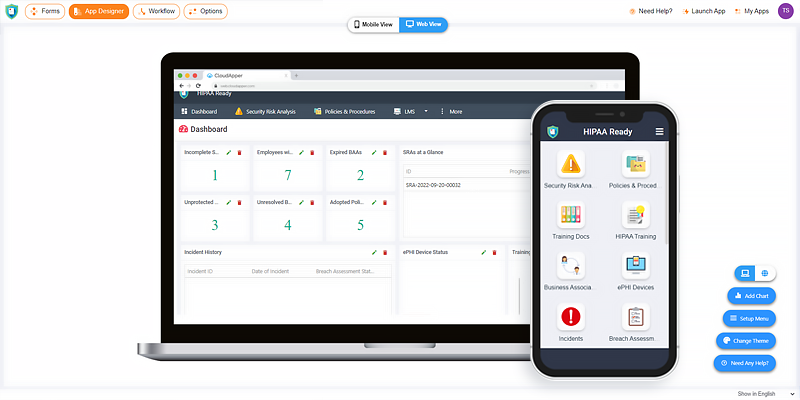Viewport: 800px width, 400px height.
Task: Open My Apps
Action: click(752, 11)
